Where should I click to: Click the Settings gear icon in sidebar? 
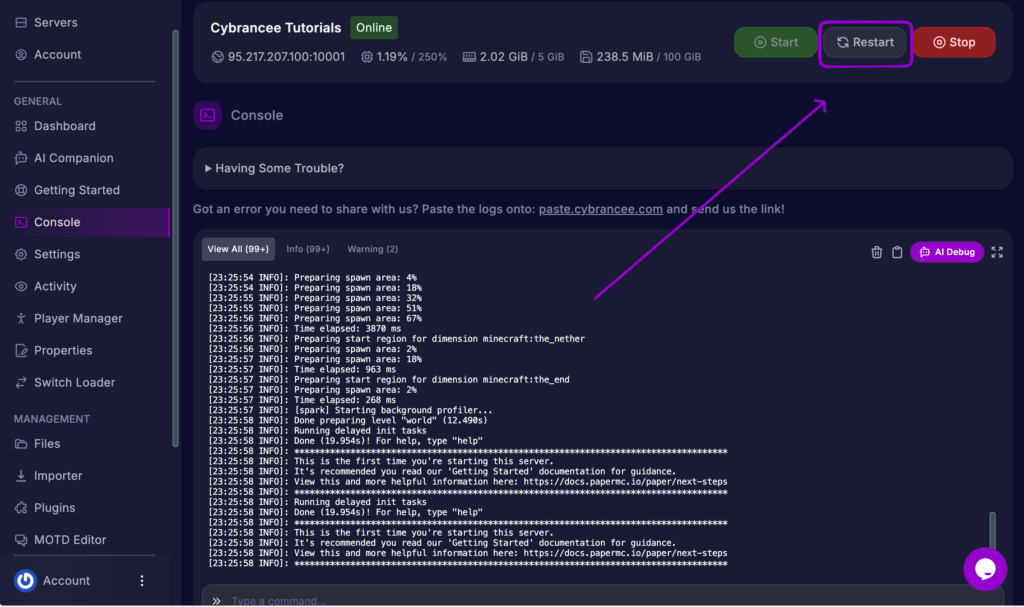(x=21, y=254)
